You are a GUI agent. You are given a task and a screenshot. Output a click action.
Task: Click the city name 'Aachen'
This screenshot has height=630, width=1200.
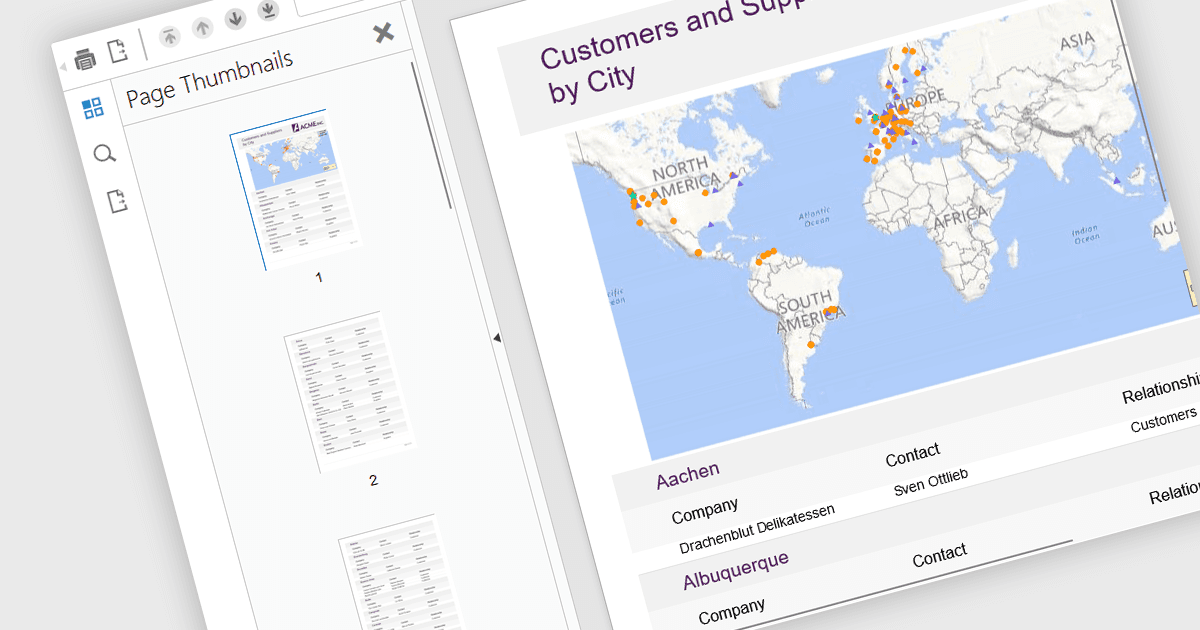pos(687,476)
